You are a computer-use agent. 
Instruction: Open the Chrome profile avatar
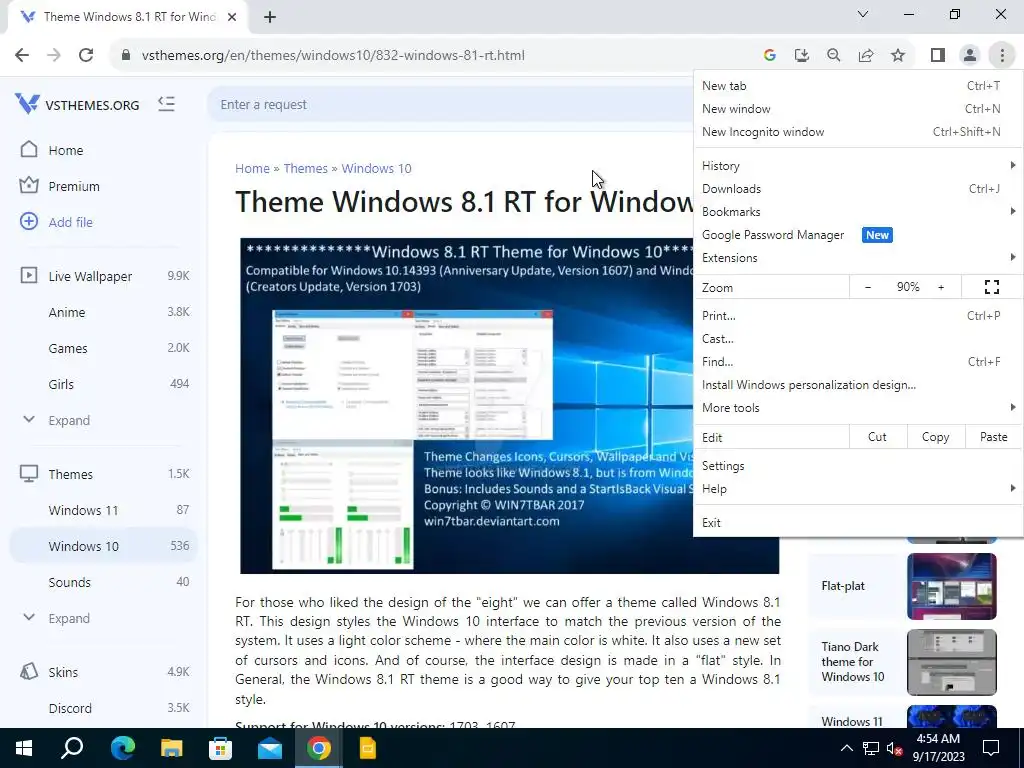(970, 56)
